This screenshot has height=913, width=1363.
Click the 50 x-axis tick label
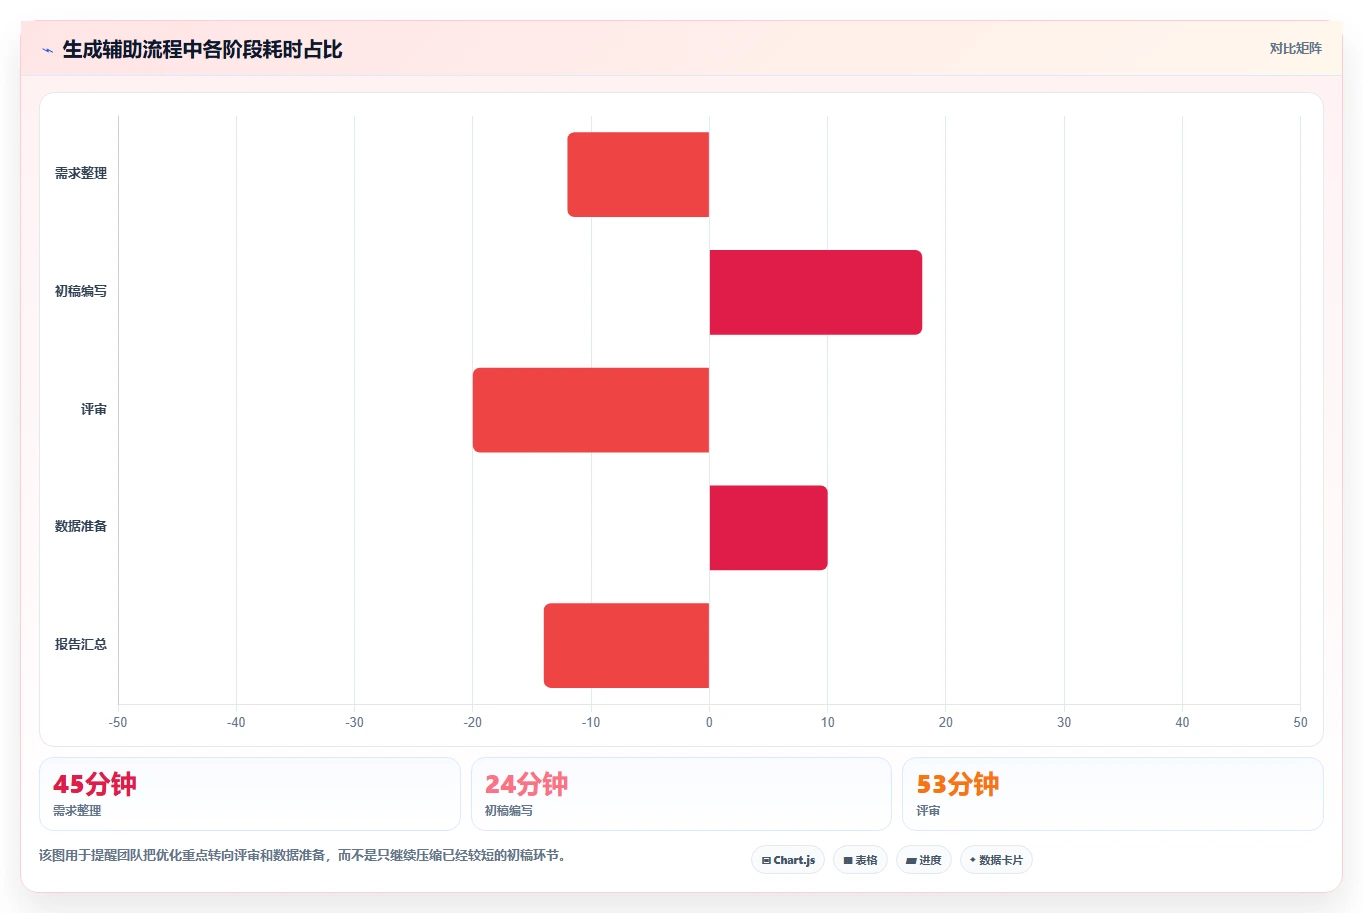[1300, 722]
